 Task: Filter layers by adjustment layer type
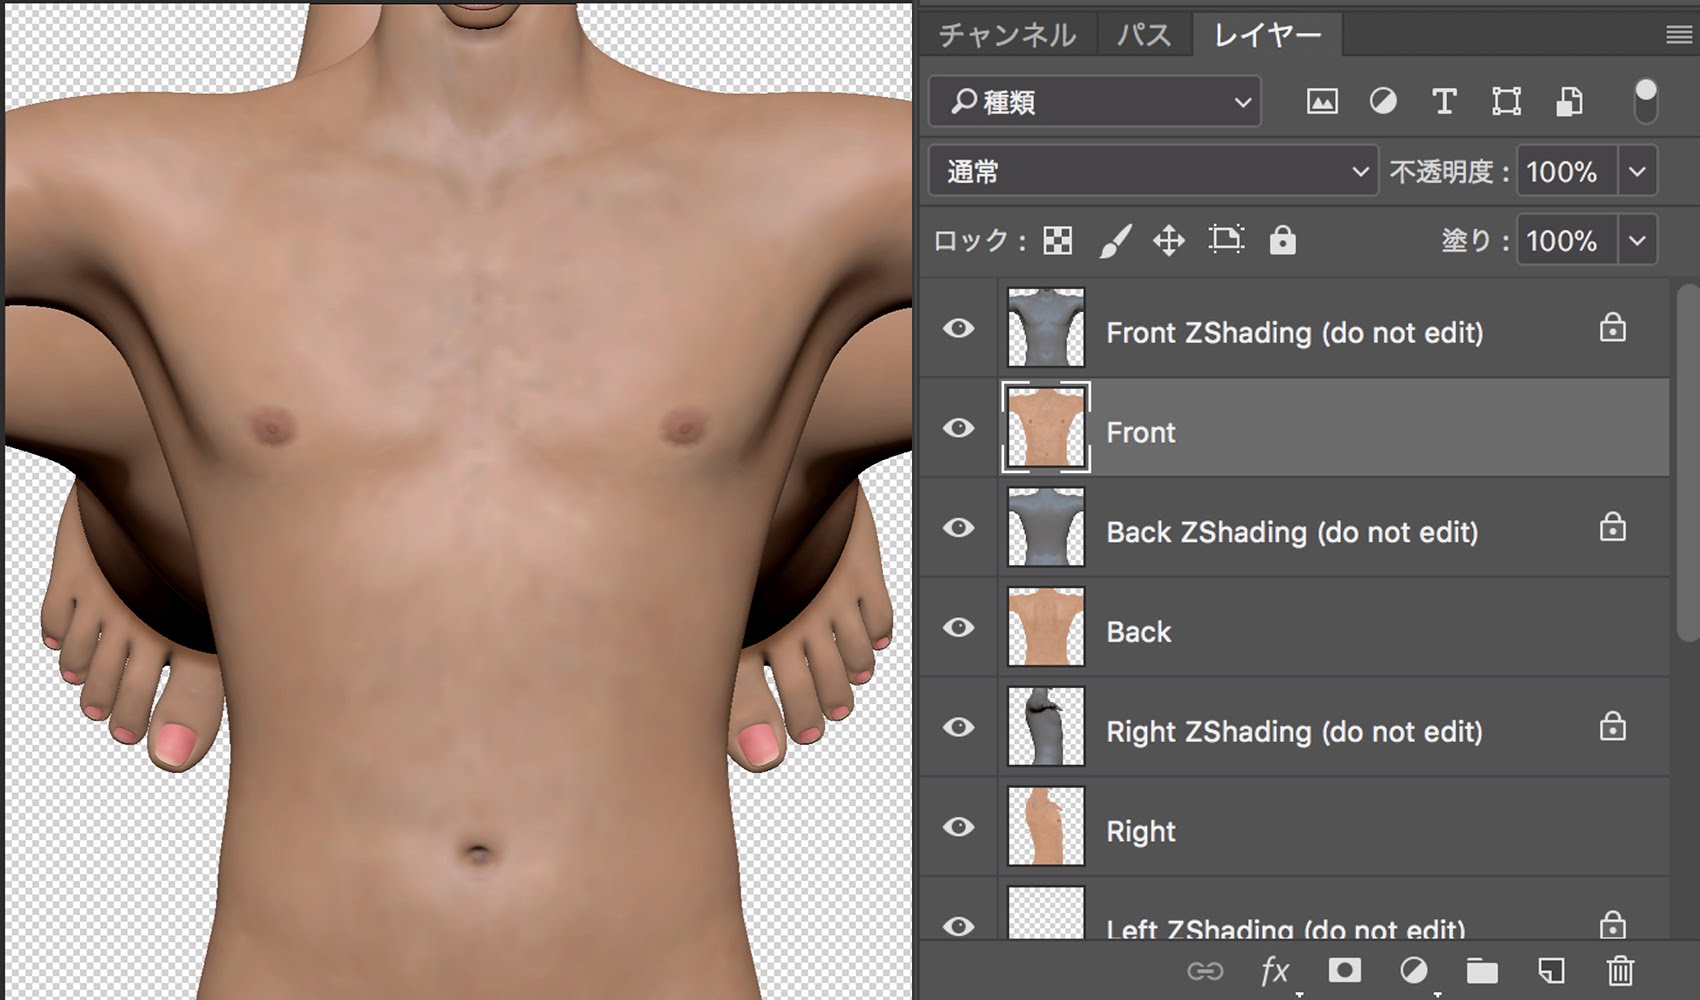(x=1383, y=101)
